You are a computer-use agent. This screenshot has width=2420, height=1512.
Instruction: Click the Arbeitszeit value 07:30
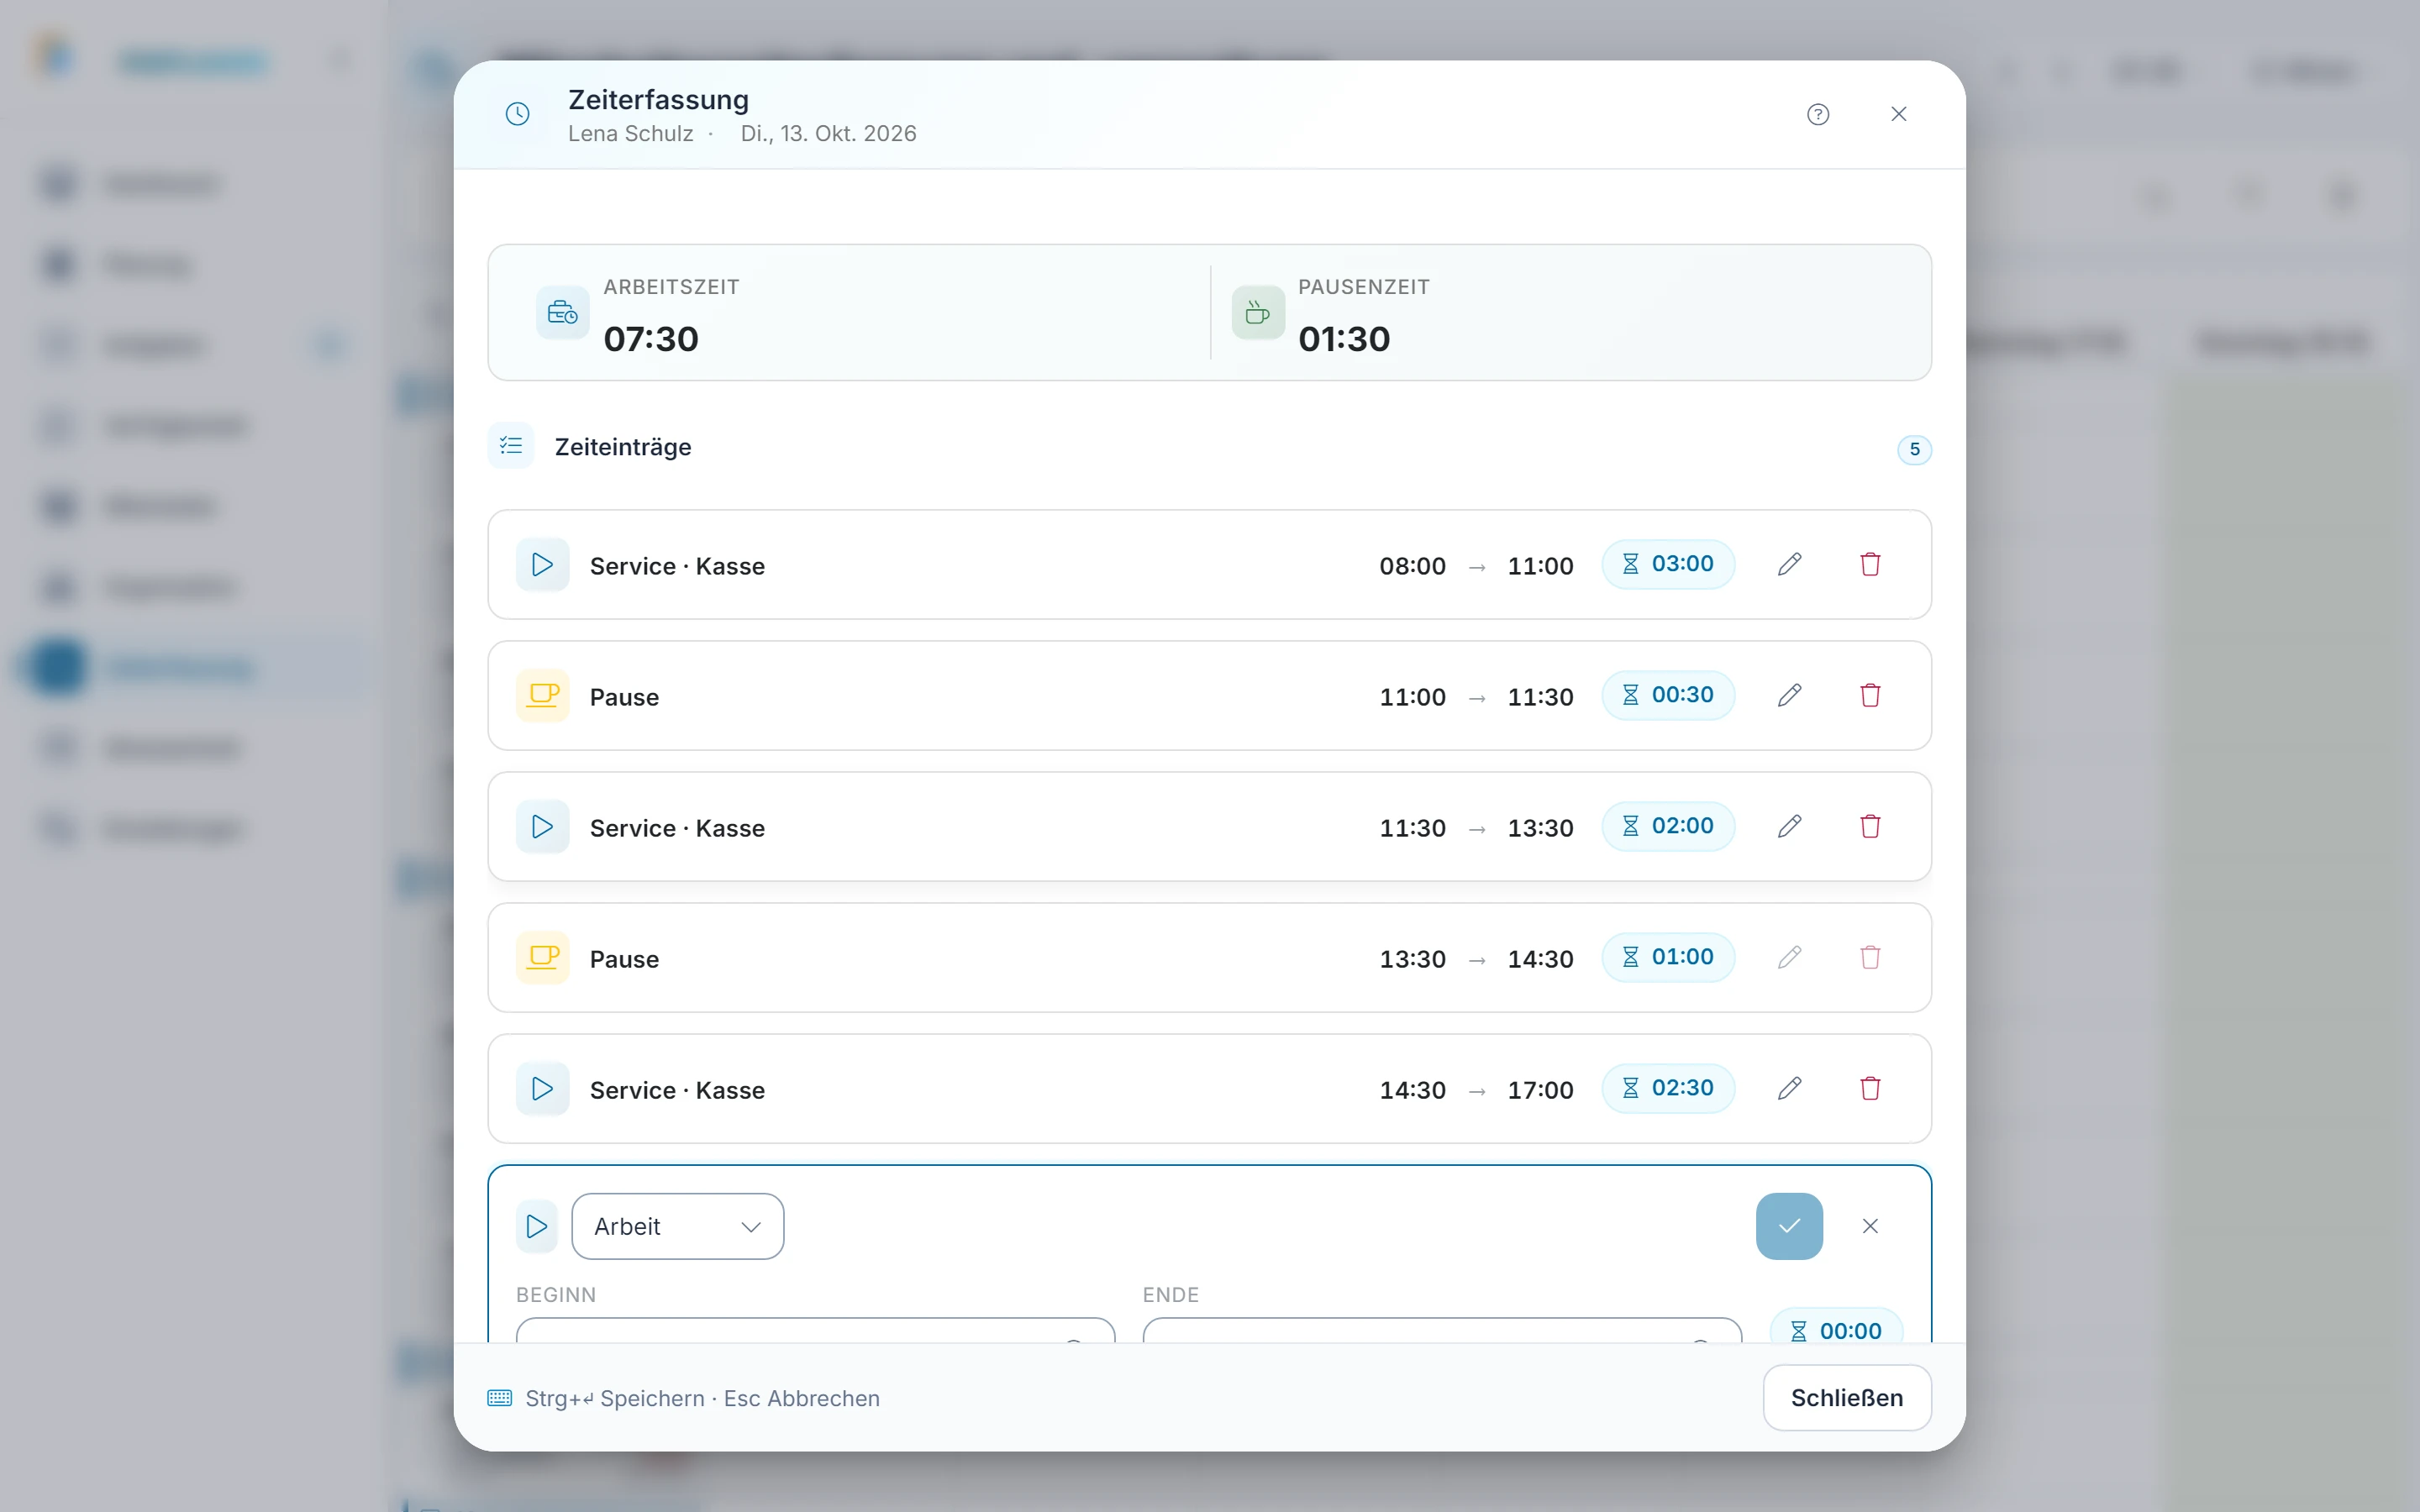coord(651,339)
